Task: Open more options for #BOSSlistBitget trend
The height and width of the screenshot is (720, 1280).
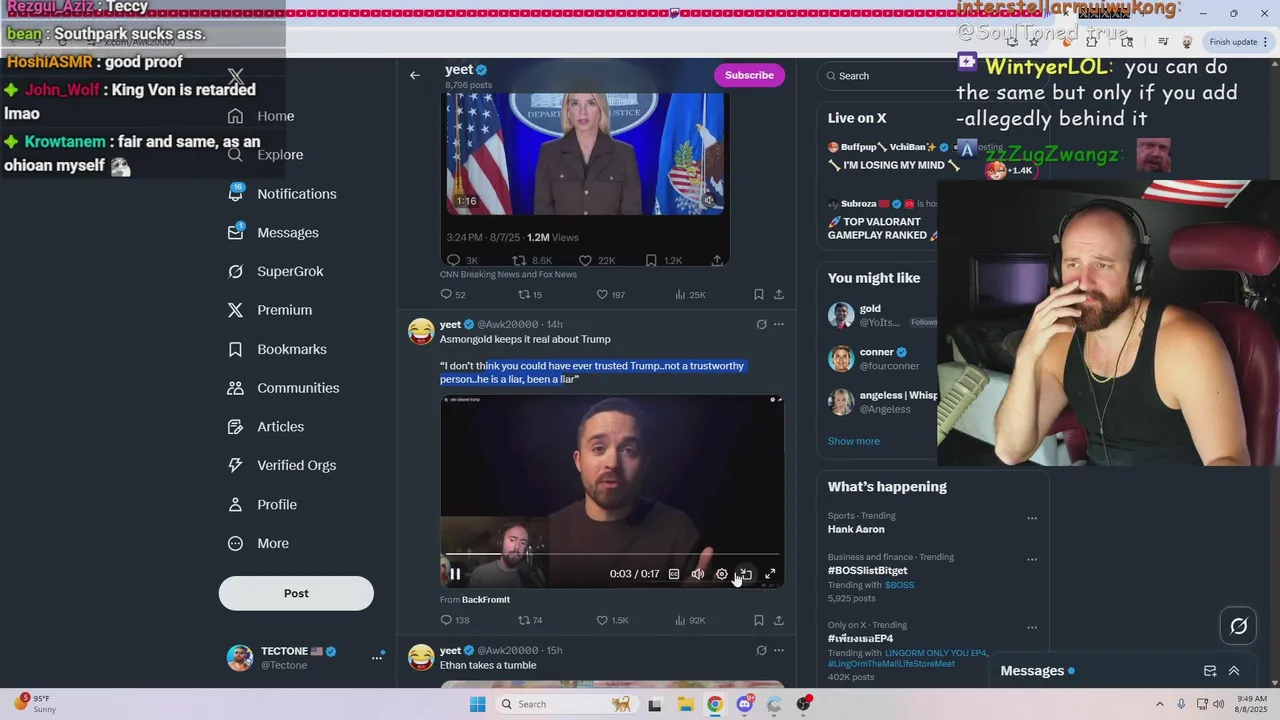Action: (1032, 559)
